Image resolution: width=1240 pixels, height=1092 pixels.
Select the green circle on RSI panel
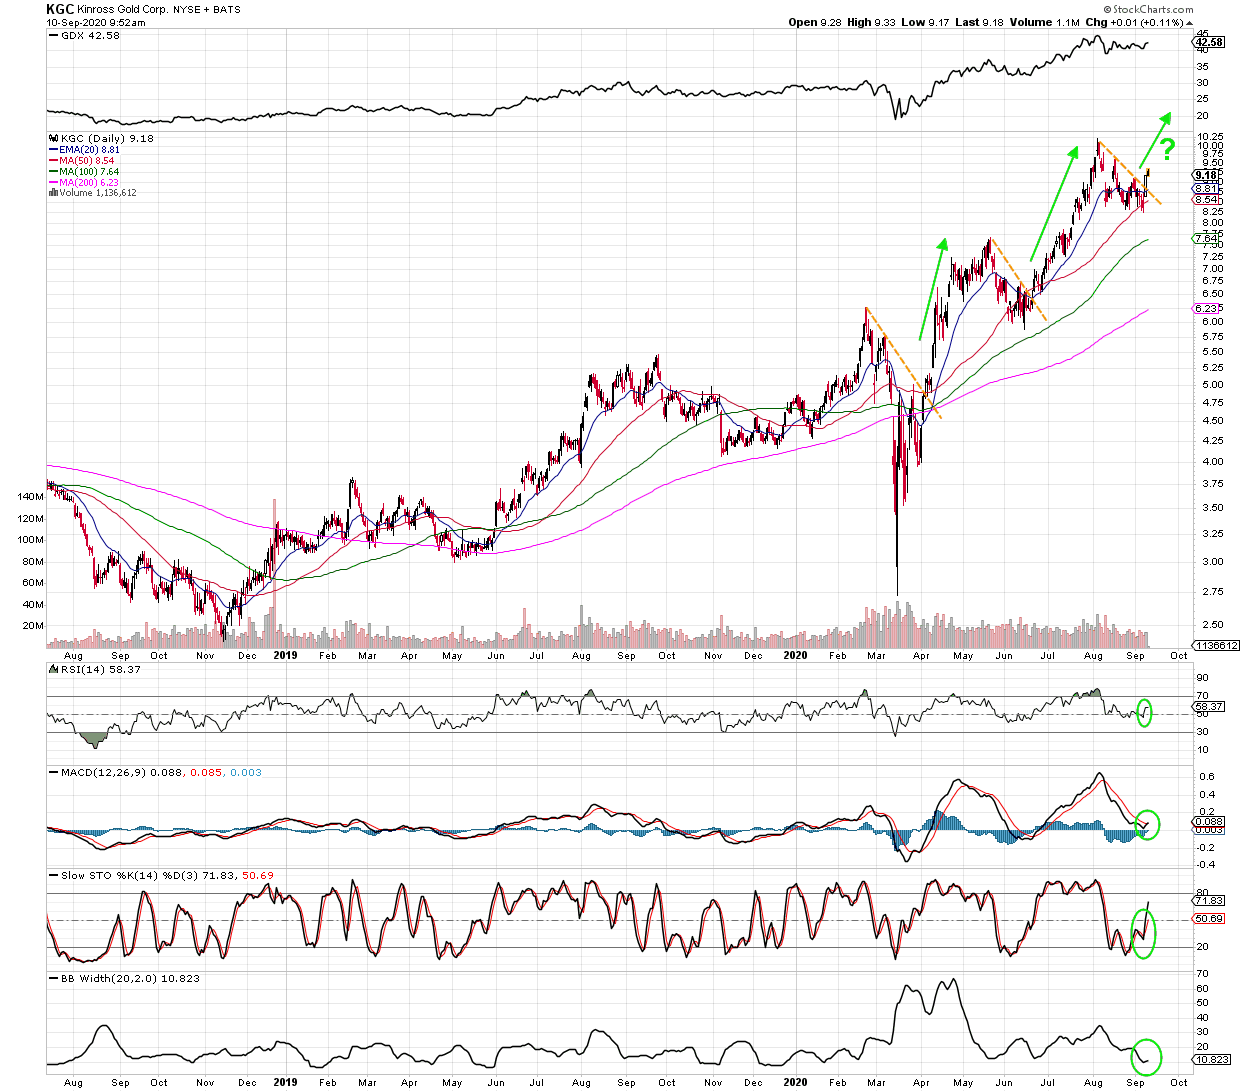click(x=1145, y=713)
